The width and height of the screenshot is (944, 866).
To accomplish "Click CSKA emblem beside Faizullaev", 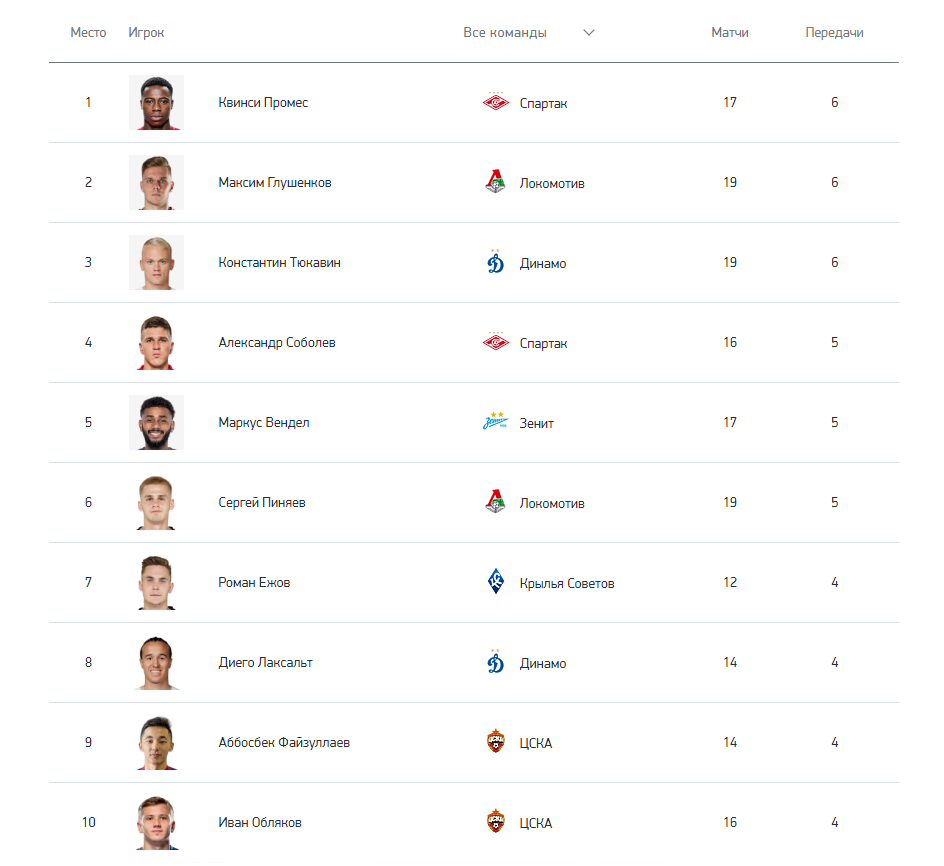I will pos(495,742).
